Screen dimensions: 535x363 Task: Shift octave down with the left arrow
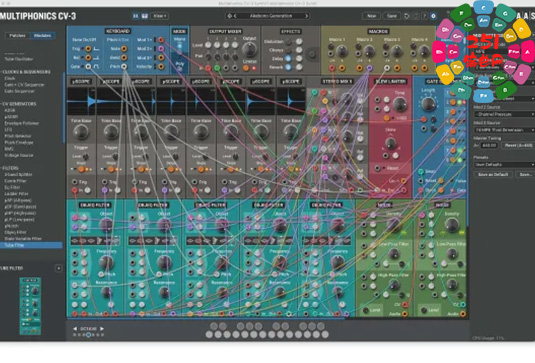coord(75,329)
